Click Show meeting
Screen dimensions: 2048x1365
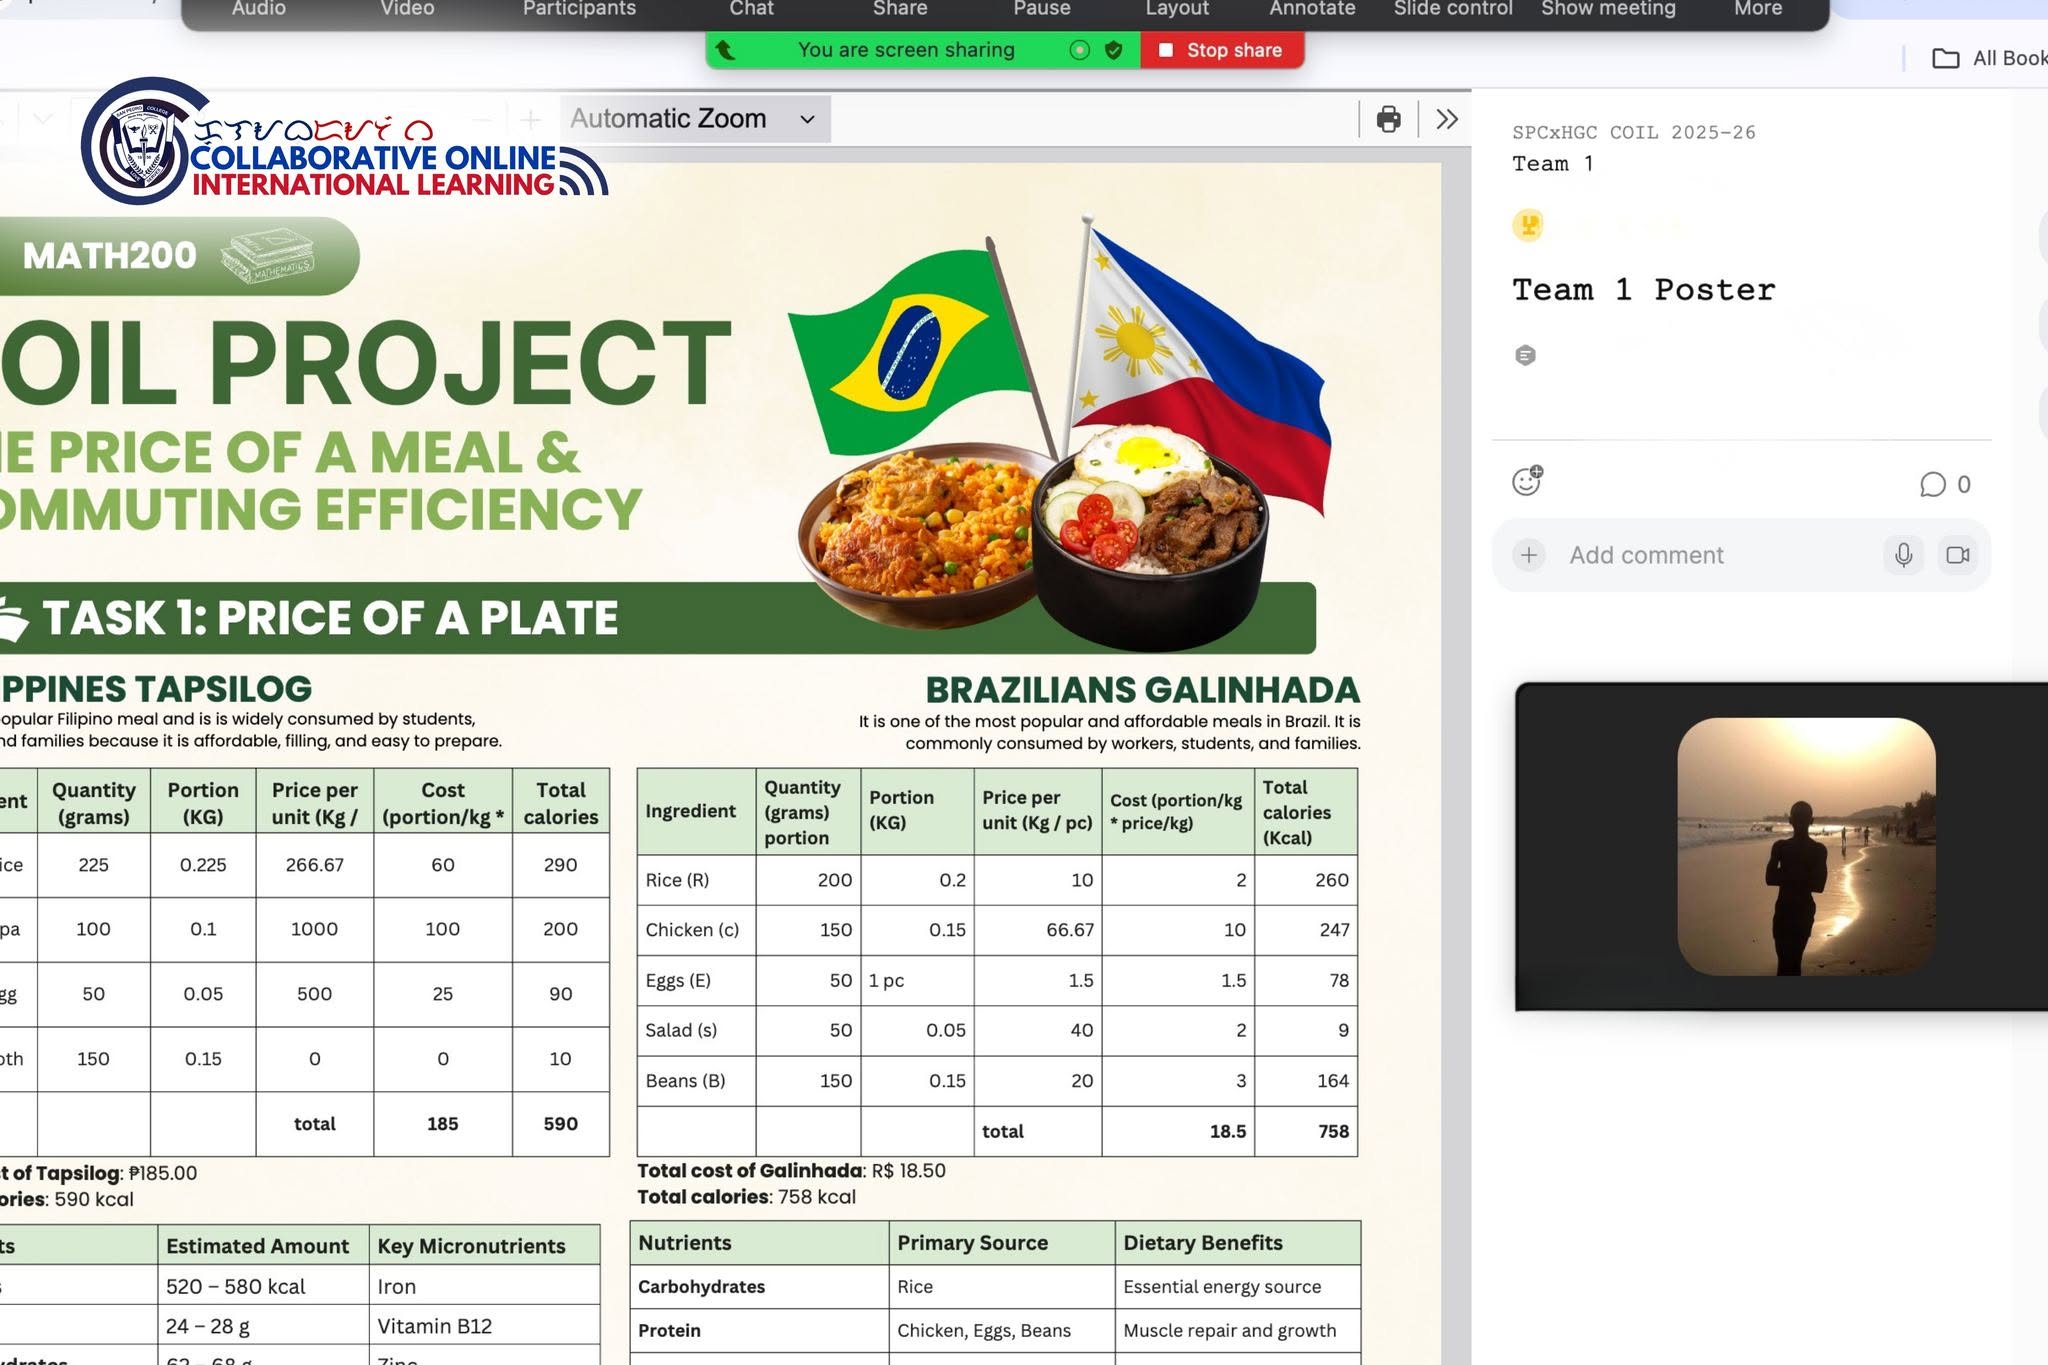click(x=1608, y=9)
